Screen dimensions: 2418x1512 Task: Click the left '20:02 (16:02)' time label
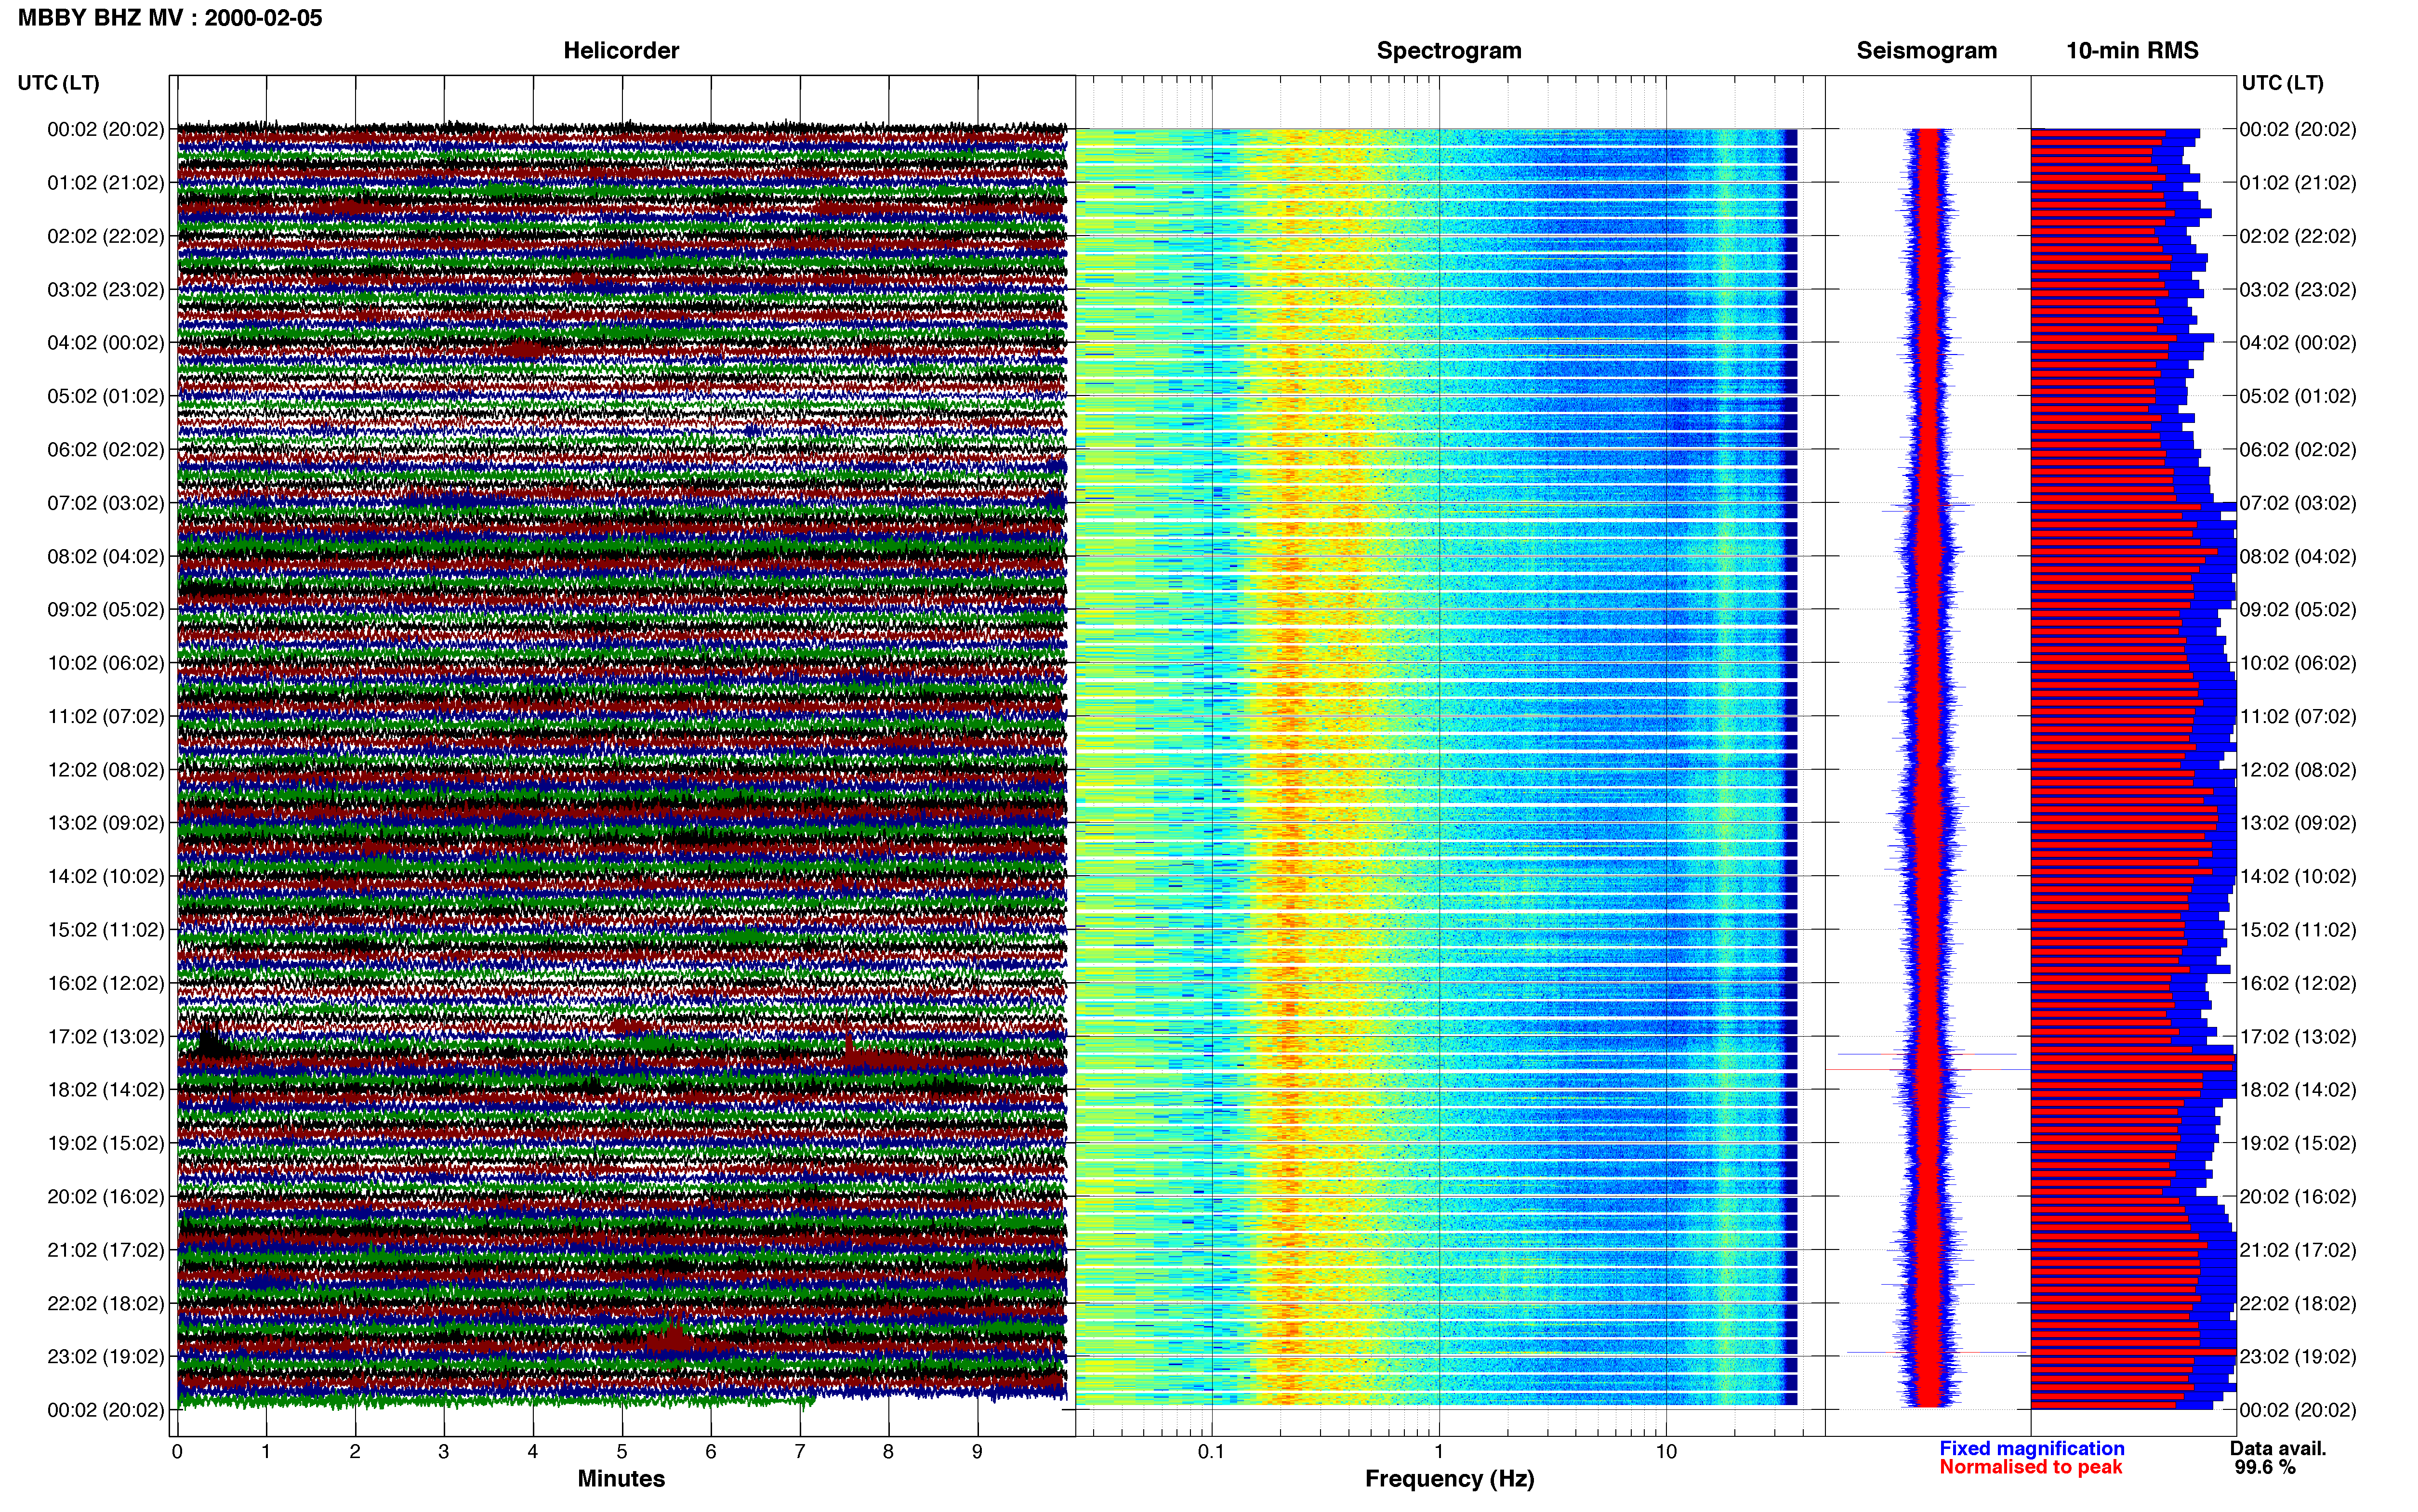106,1196
